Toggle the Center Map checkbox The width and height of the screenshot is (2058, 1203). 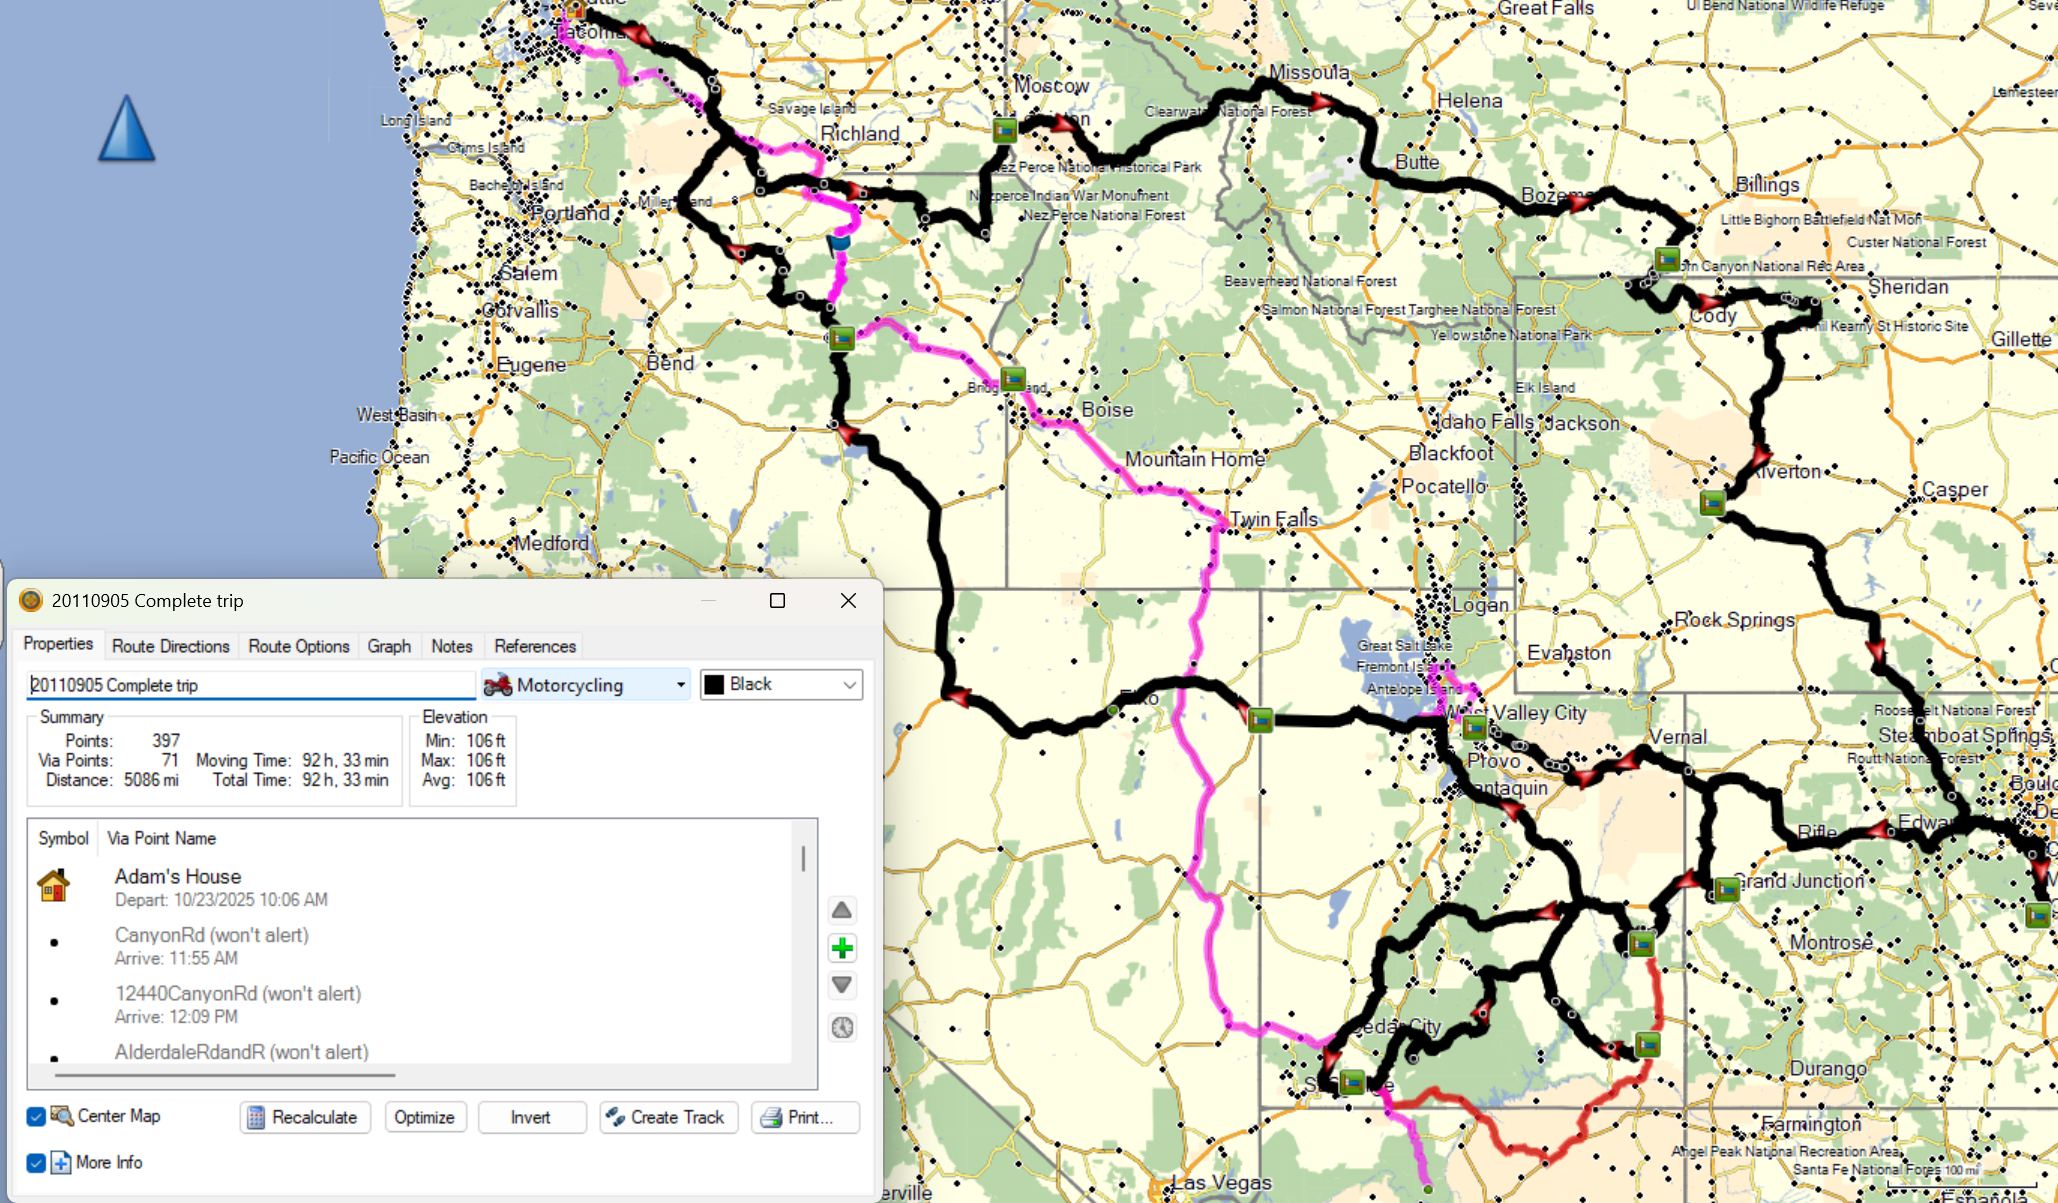(36, 1116)
